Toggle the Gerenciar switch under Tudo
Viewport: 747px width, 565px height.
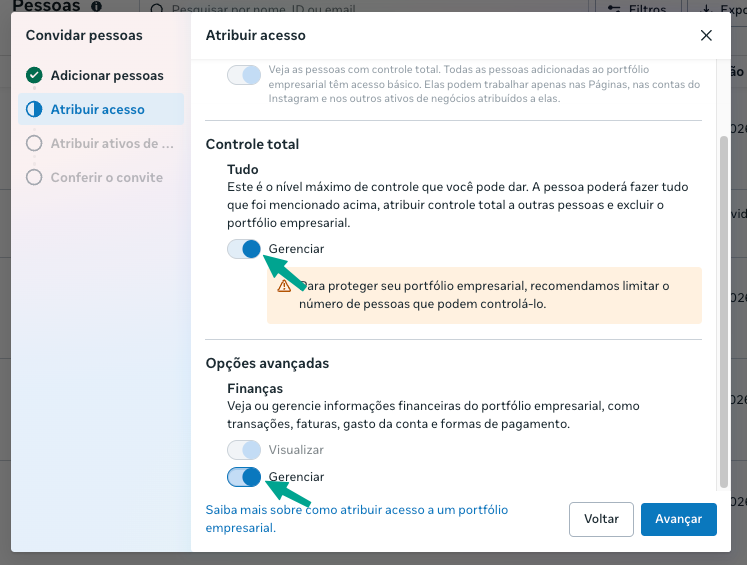coord(244,249)
